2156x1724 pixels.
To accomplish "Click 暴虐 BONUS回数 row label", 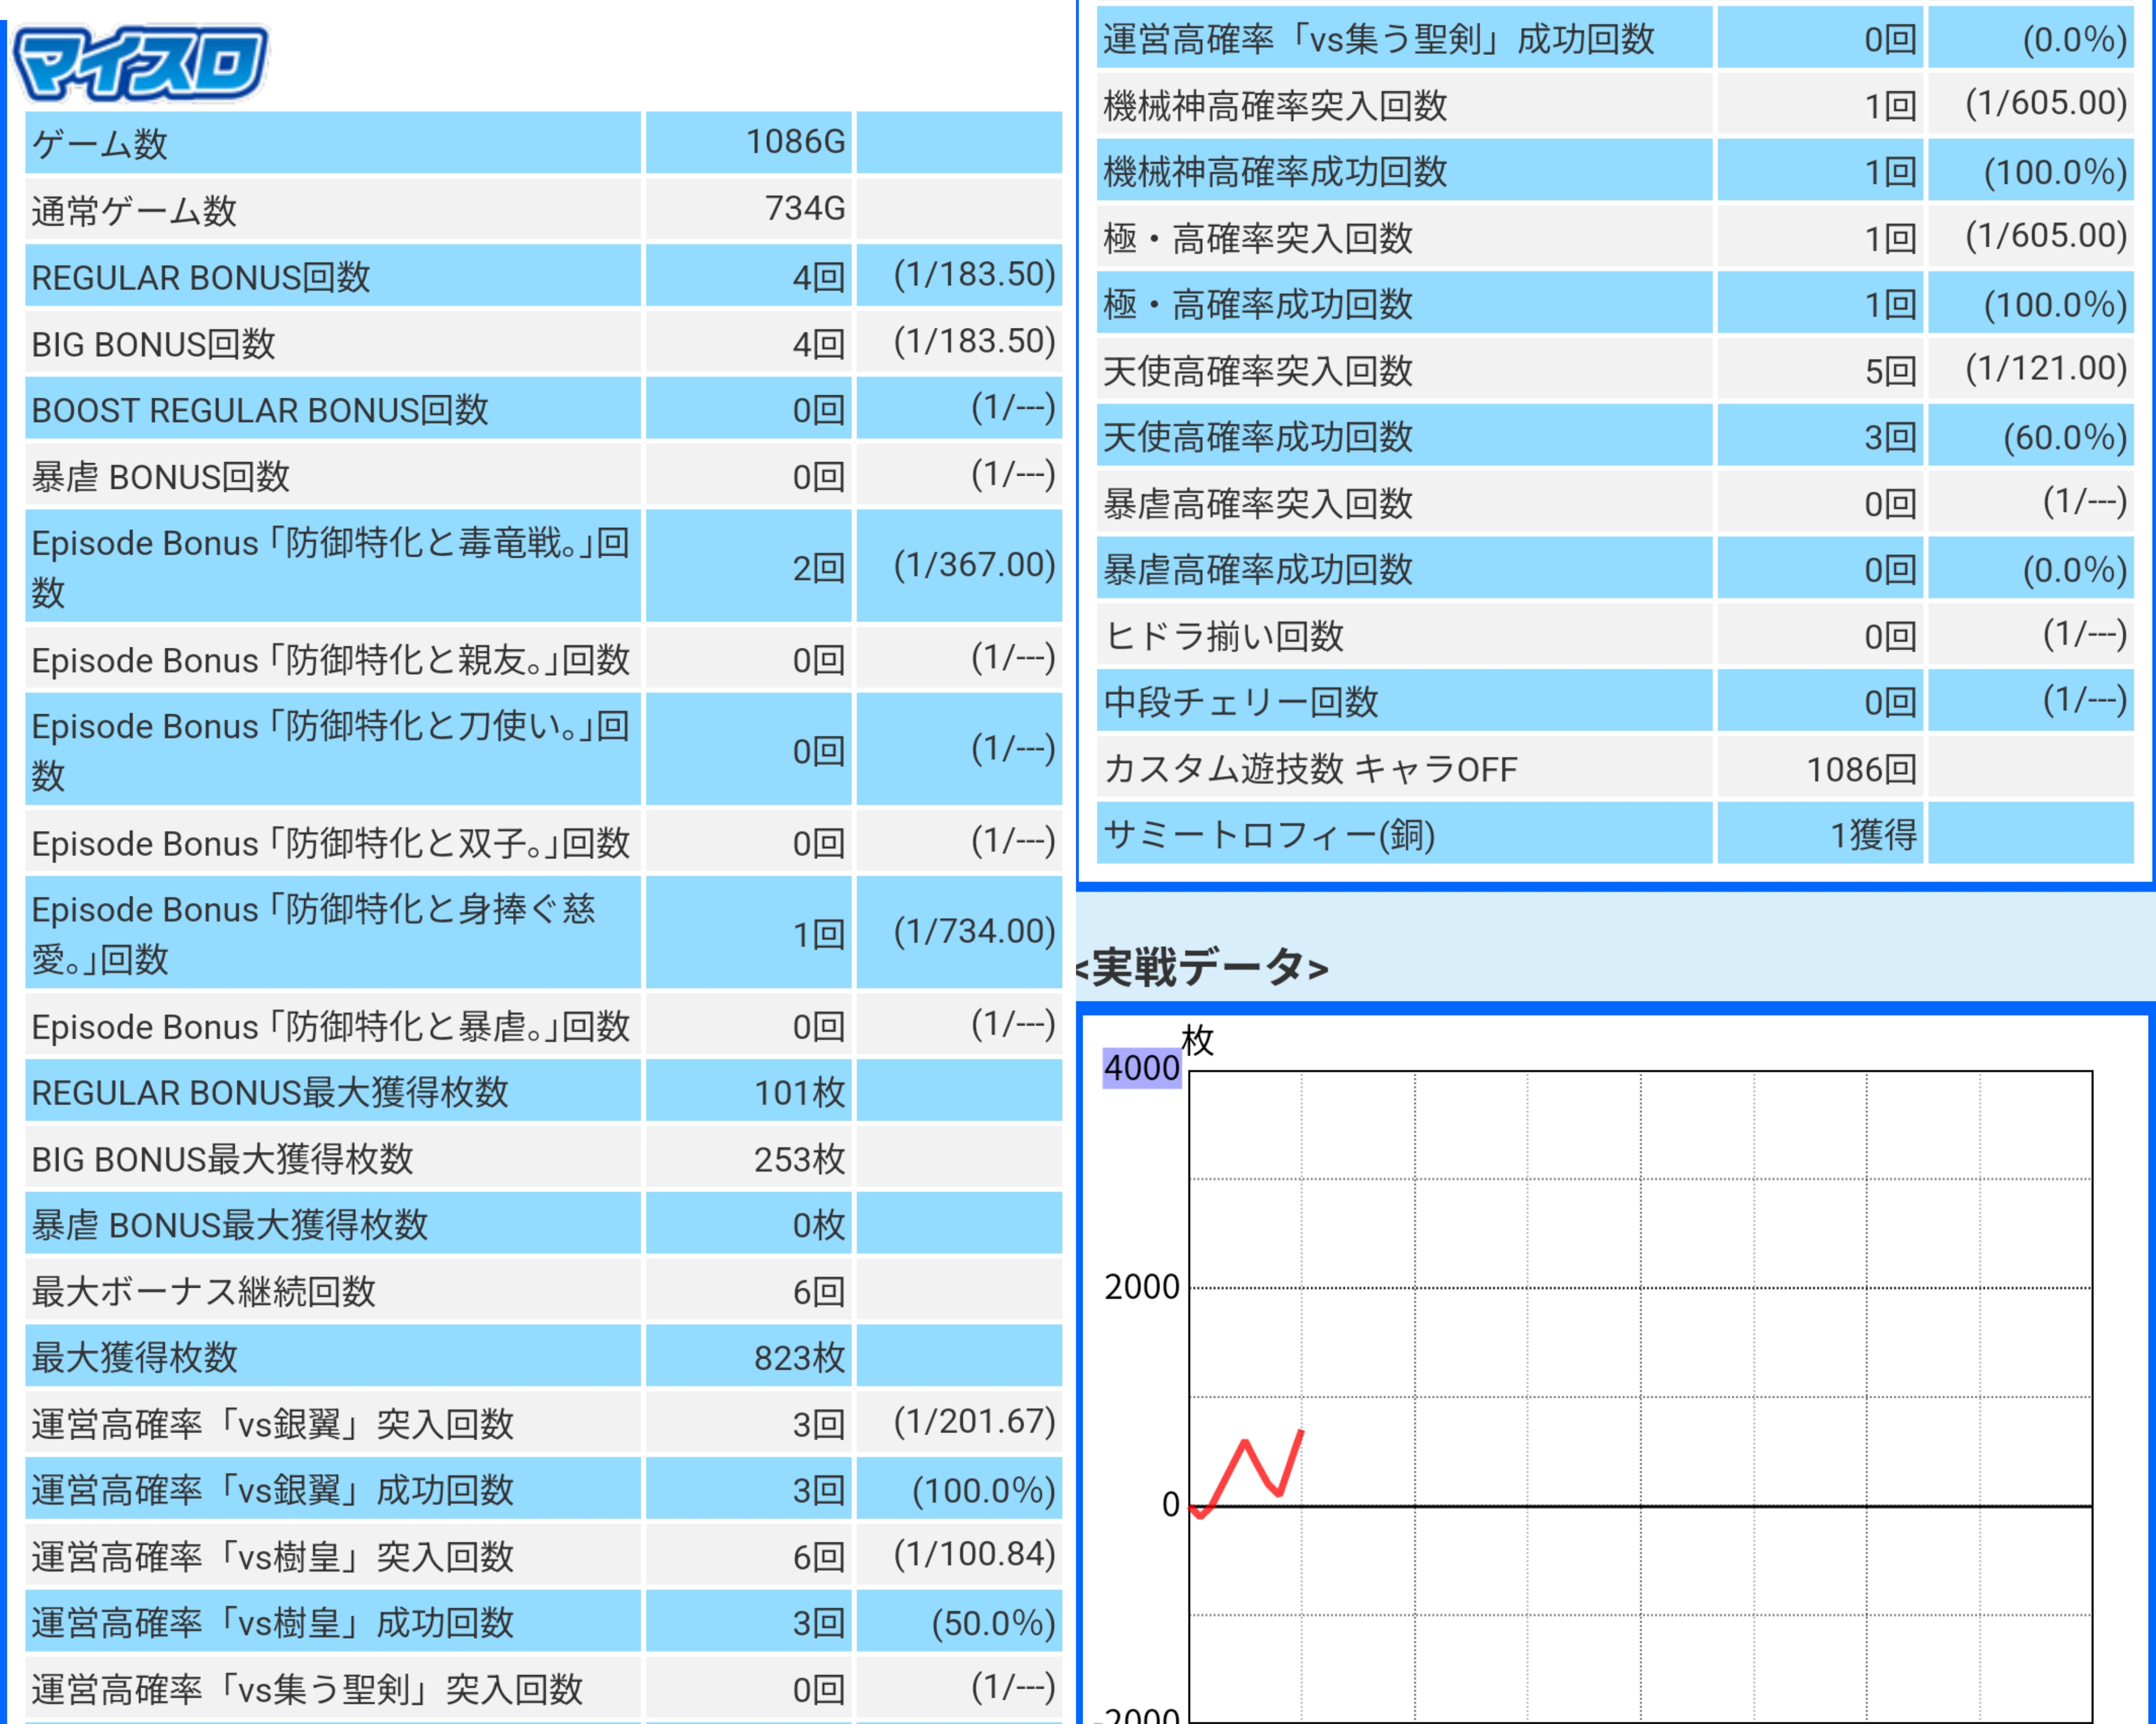I will [x=160, y=477].
